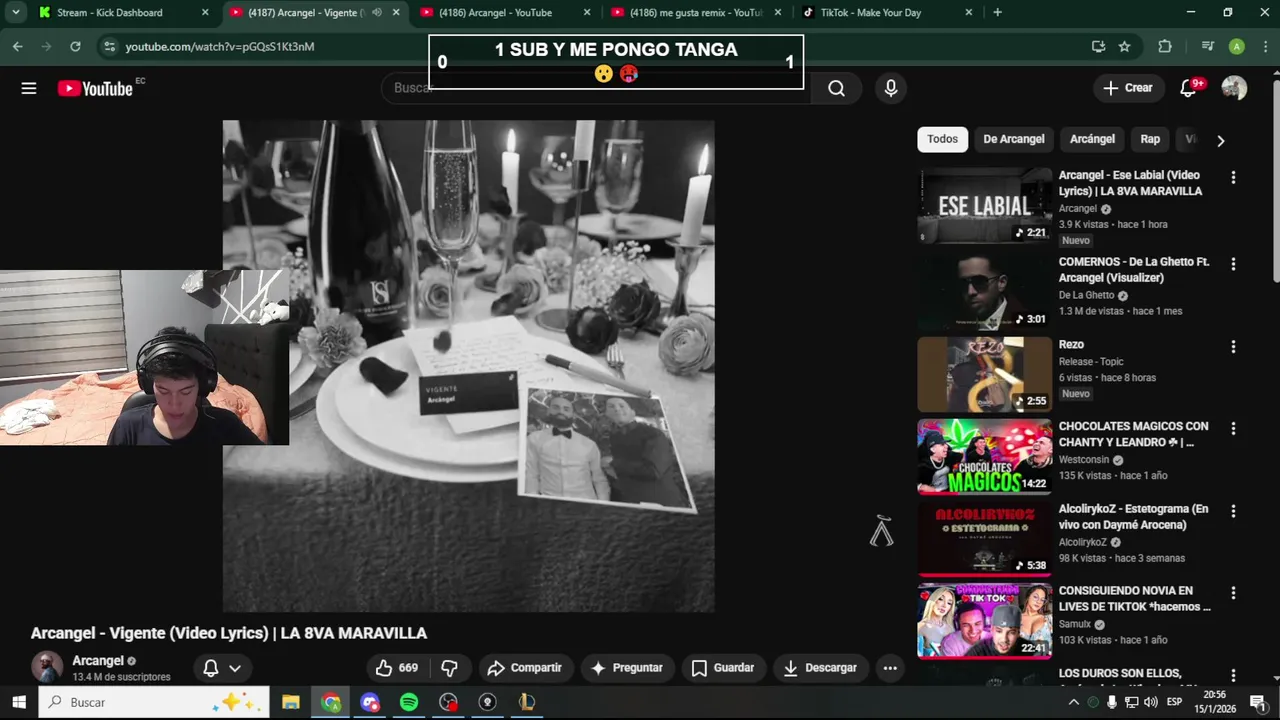Open CHOCOLATES MAGICOS video title
Viewport: 1280px width, 720px height.
[1134, 434]
